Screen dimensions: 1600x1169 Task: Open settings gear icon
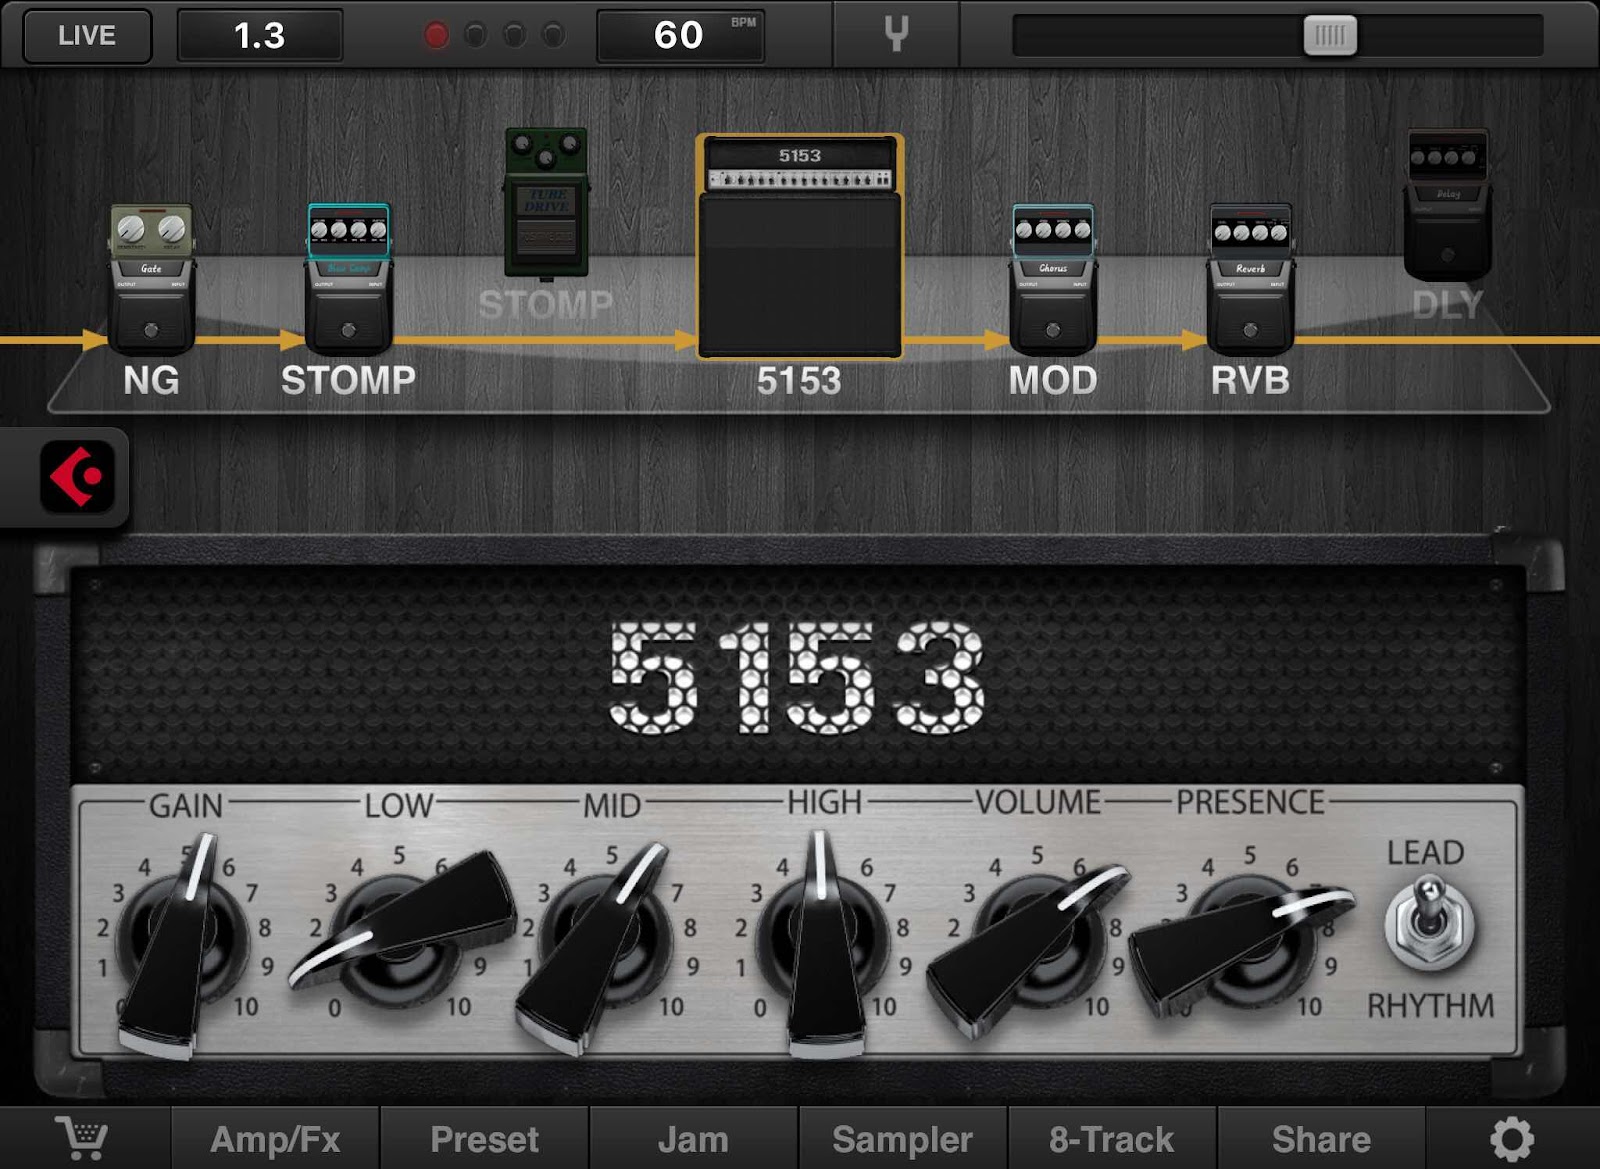point(1511,1139)
